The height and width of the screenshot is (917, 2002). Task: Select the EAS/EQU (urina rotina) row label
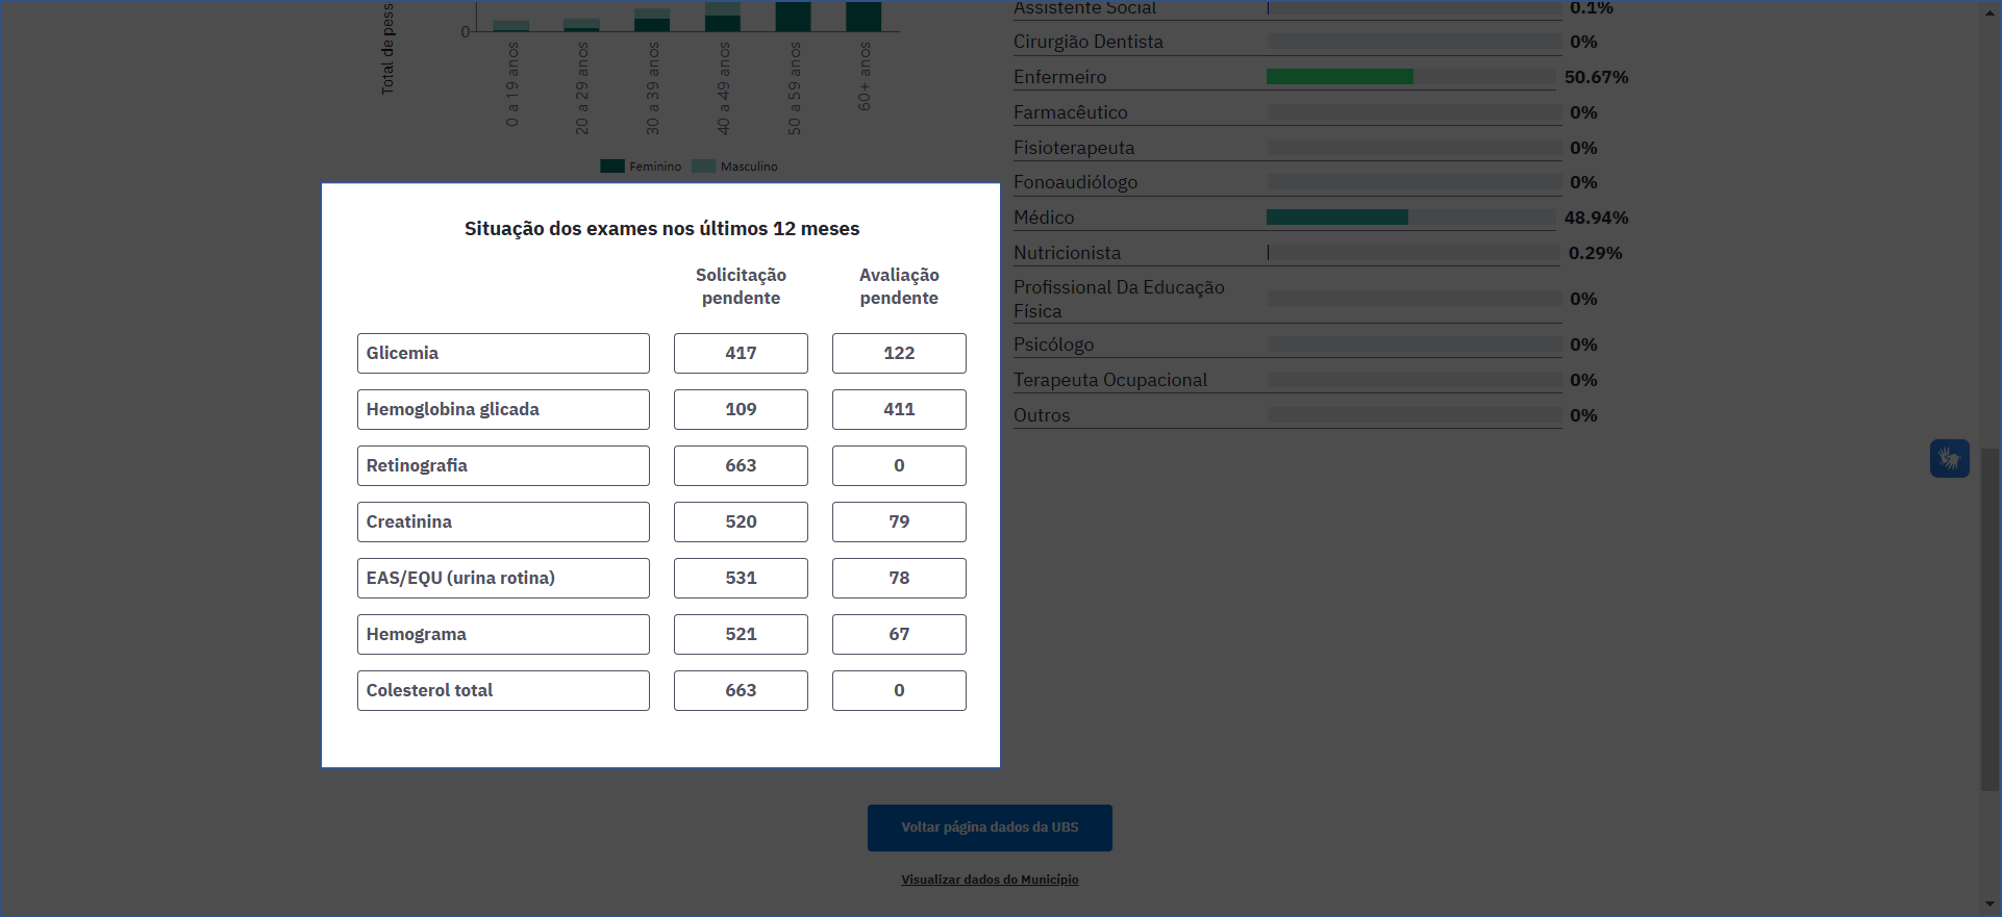(x=503, y=578)
